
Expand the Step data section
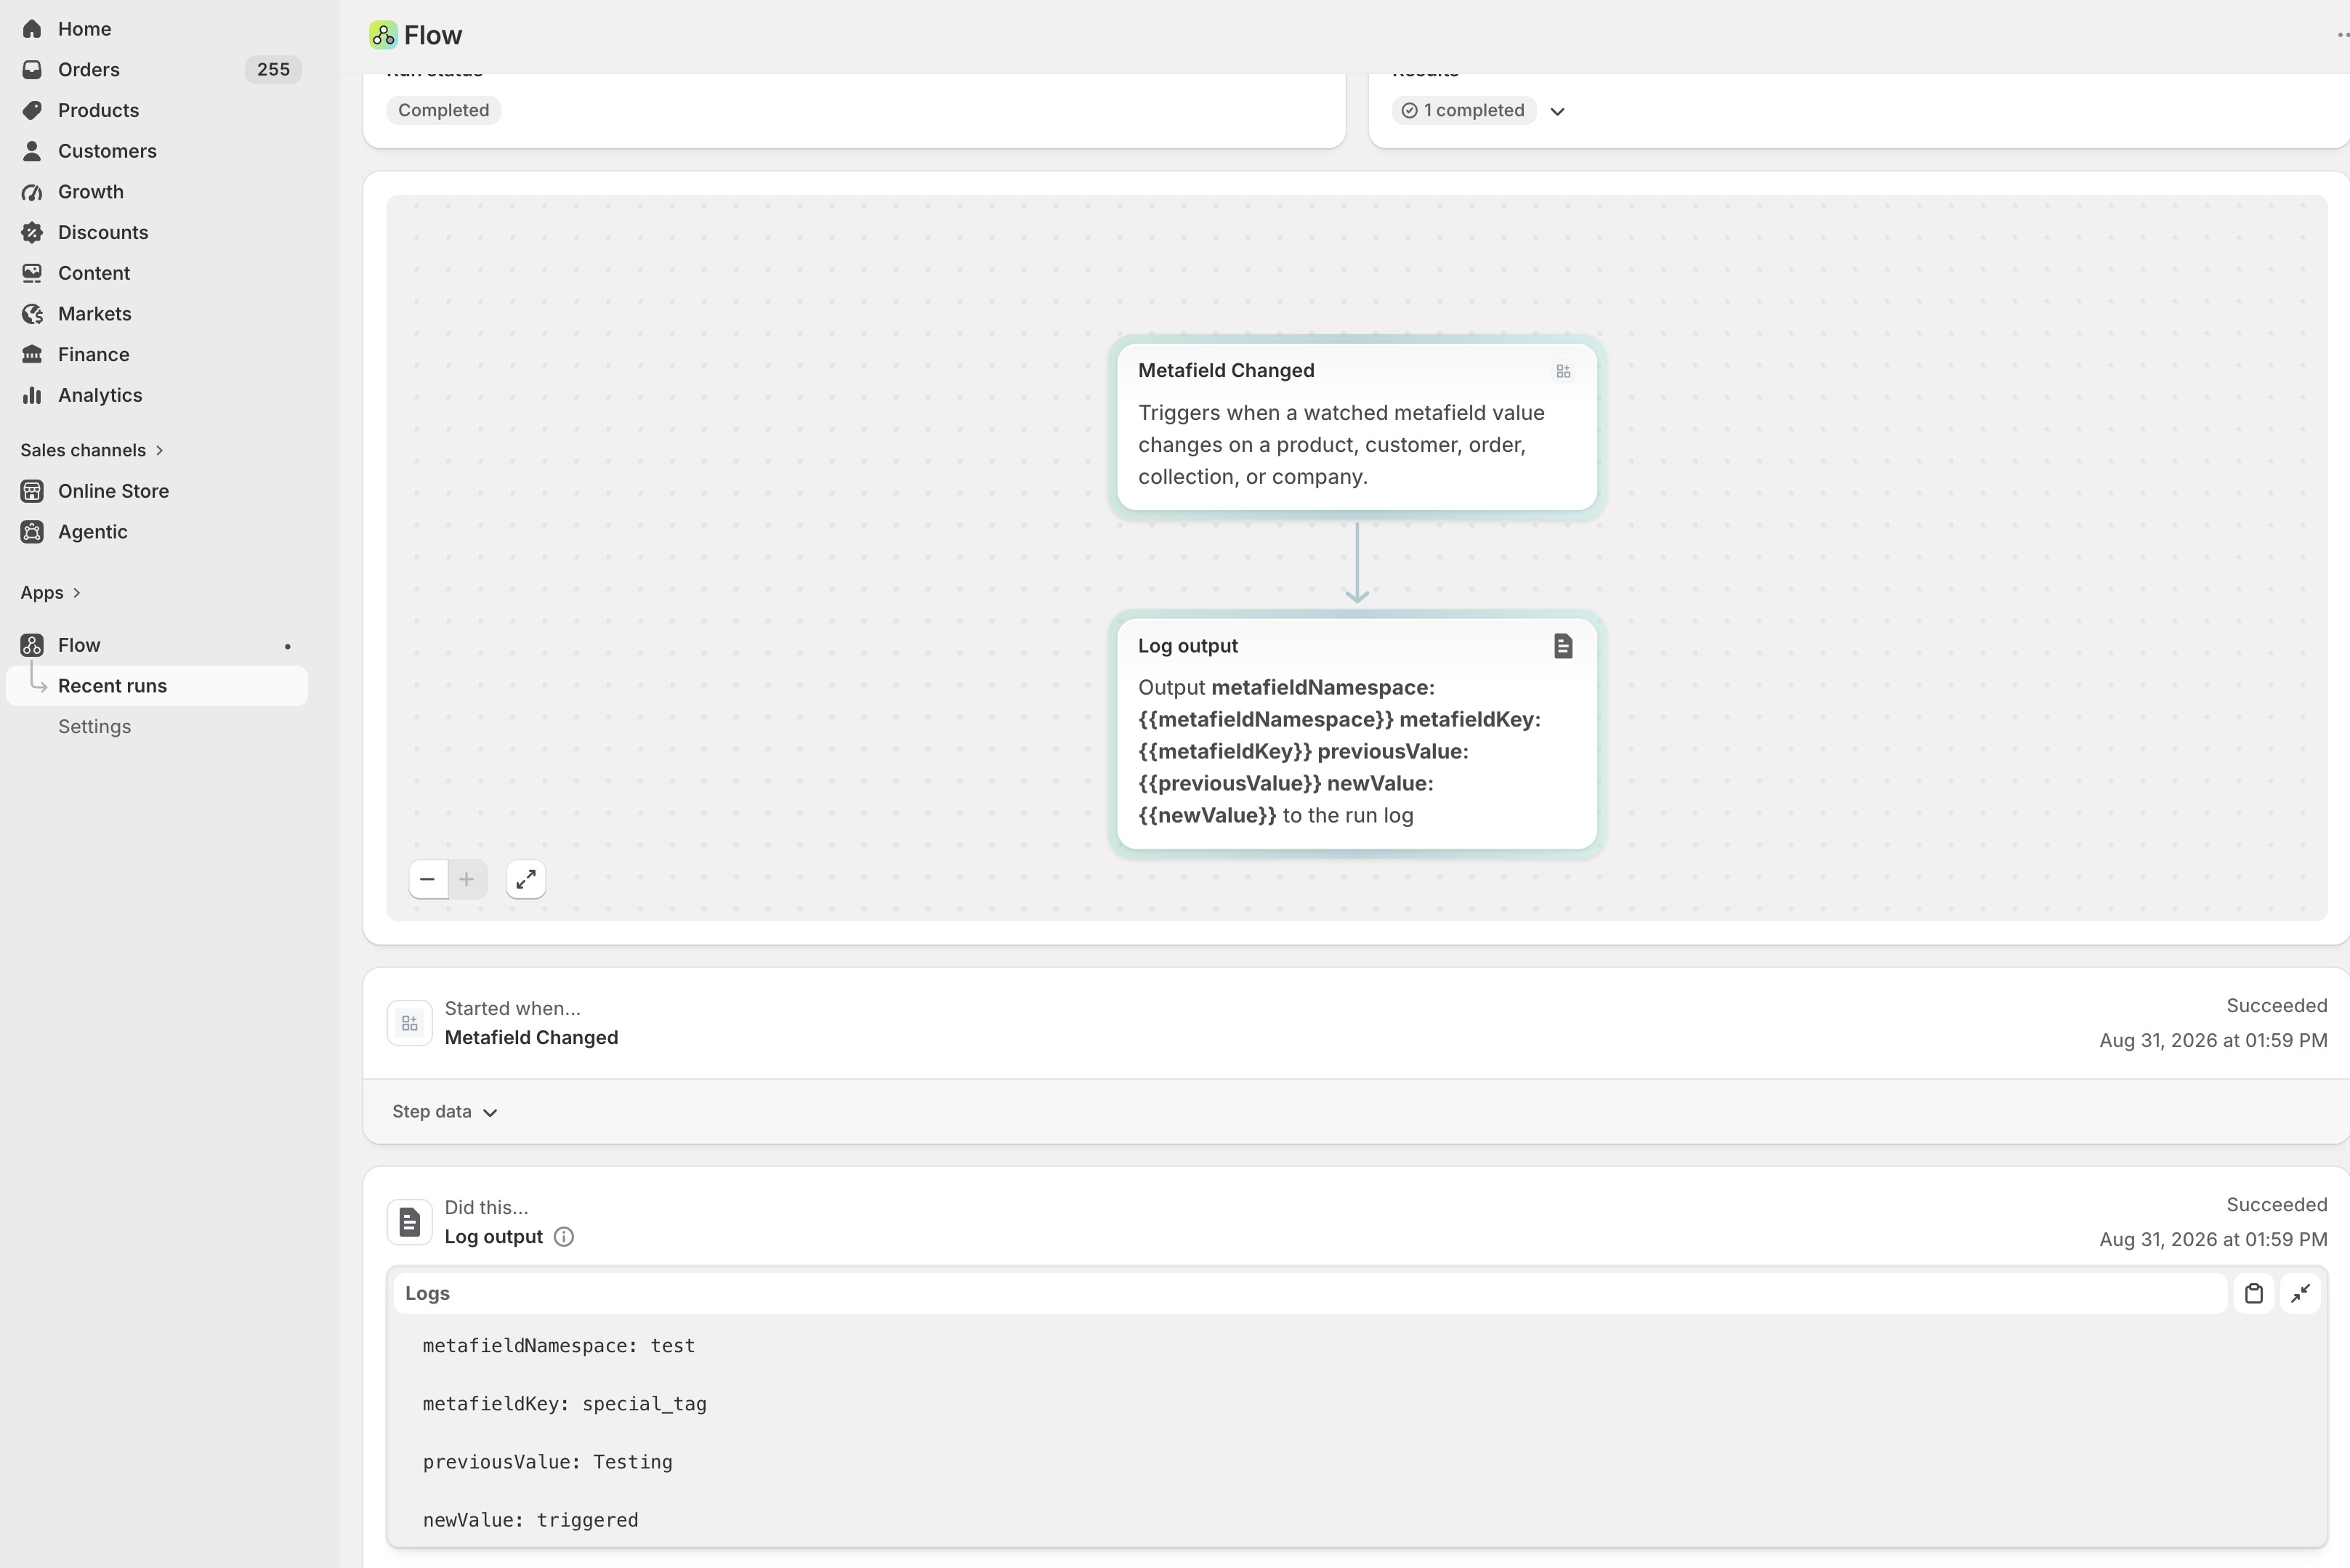(445, 1112)
